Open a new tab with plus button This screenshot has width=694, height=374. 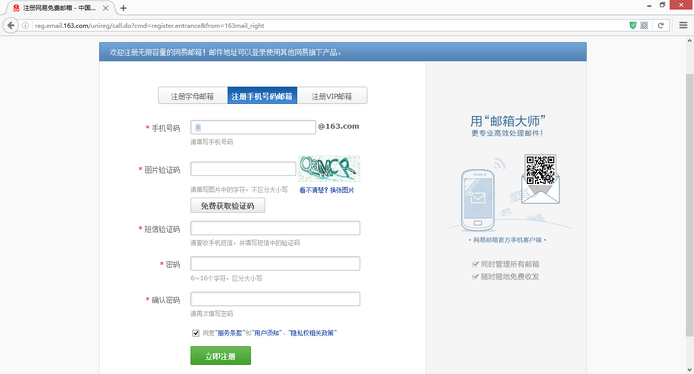(x=123, y=8)
